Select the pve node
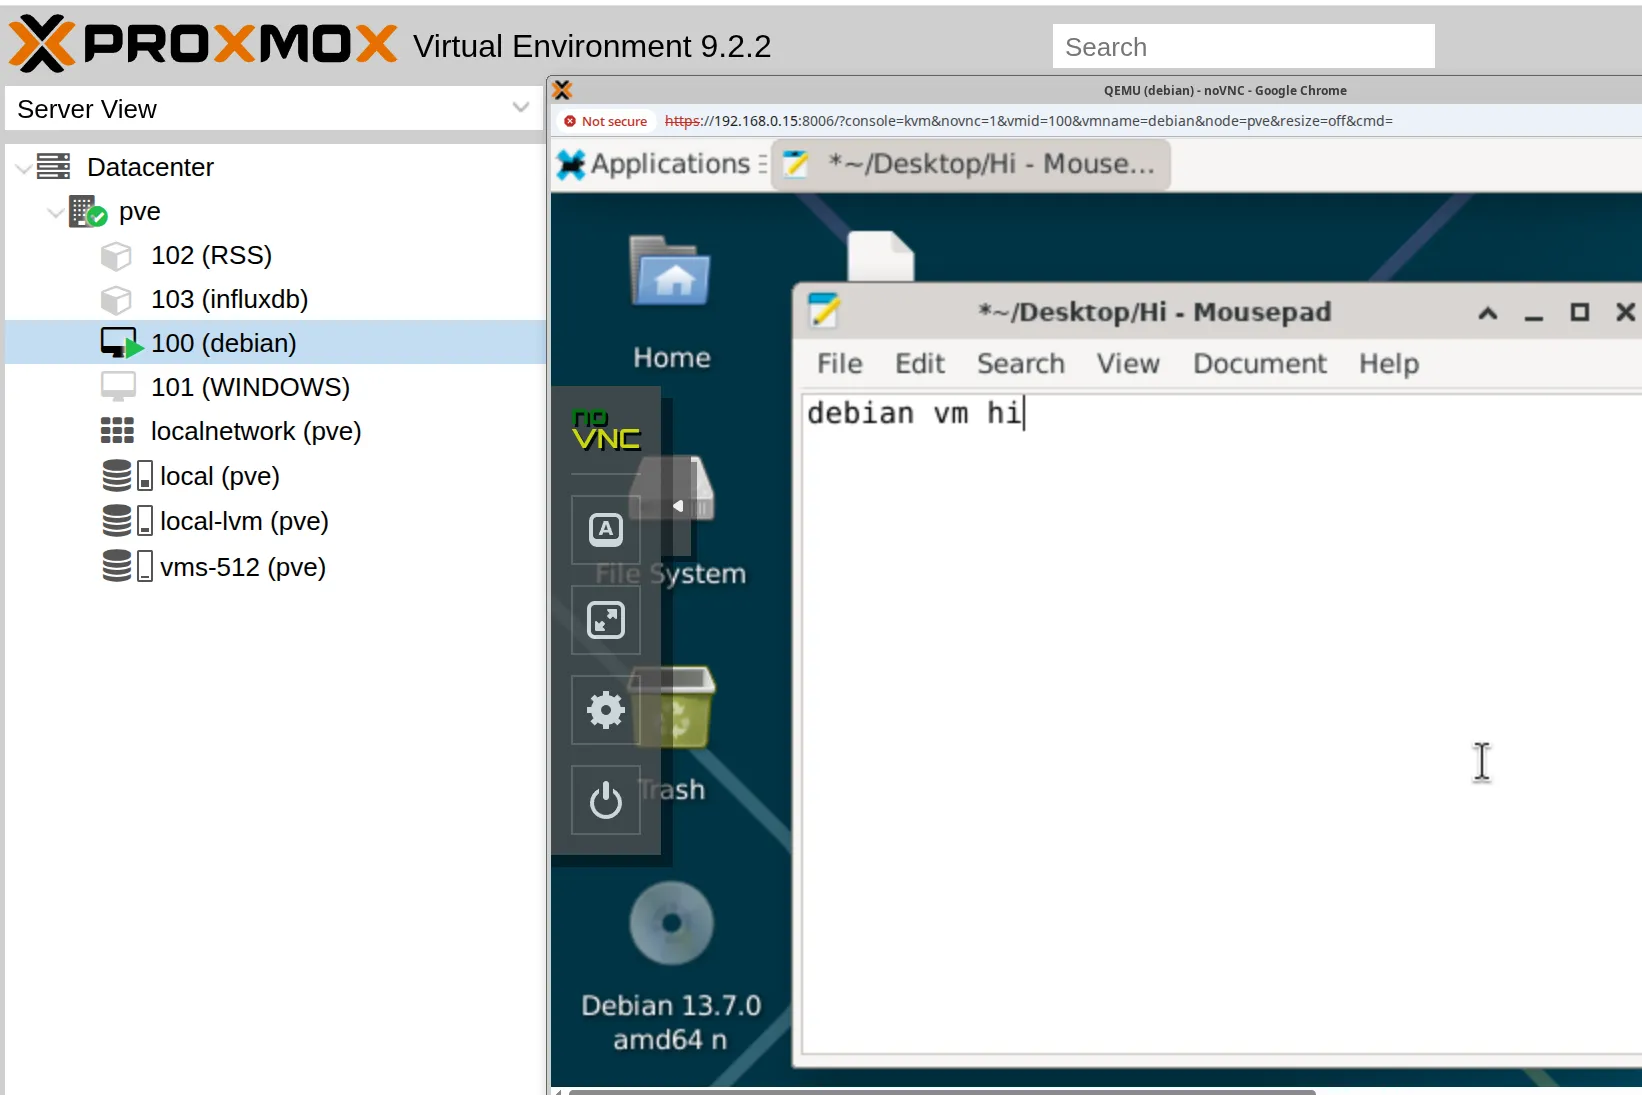 coord(139,211)
